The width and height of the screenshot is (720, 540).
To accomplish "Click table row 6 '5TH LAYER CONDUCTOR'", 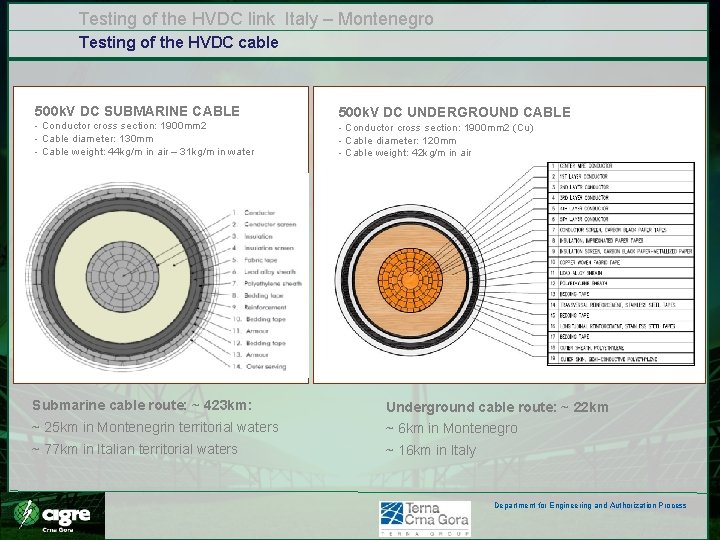I will [x=621, y=219].
